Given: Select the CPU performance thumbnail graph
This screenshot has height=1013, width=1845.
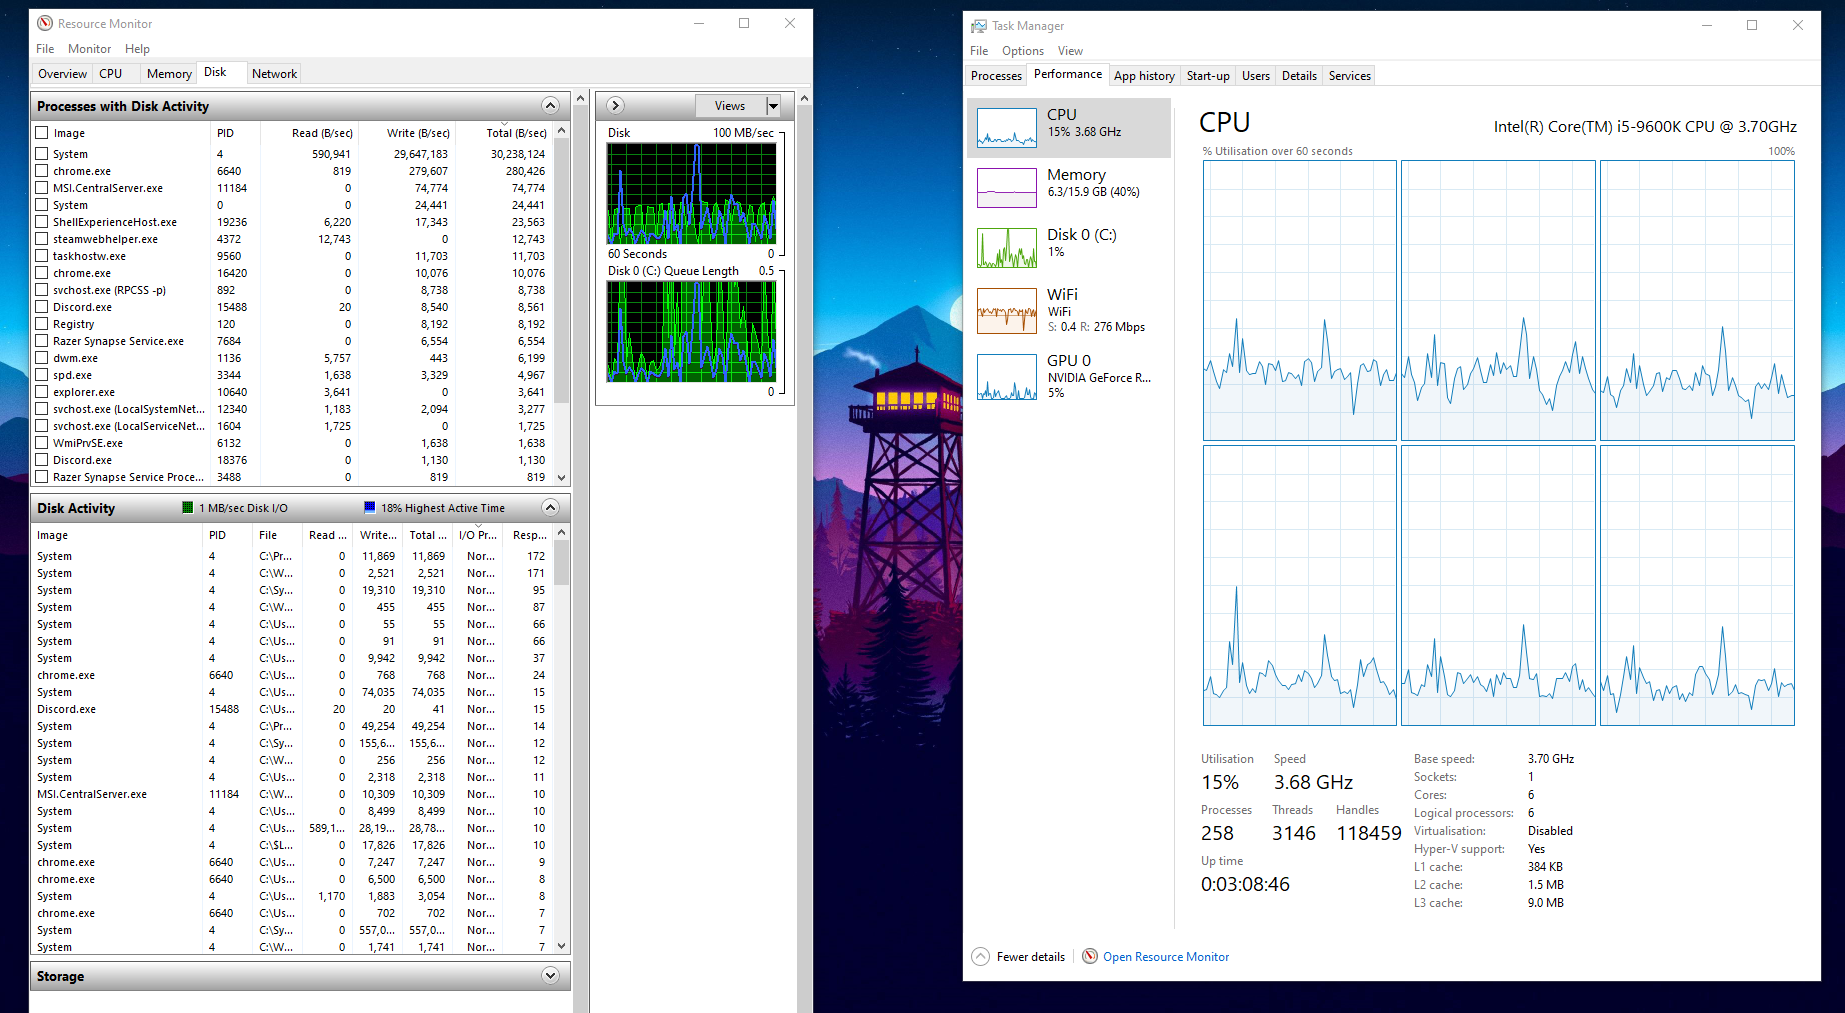Looking at the screenshot, I should click(1007, 128).
